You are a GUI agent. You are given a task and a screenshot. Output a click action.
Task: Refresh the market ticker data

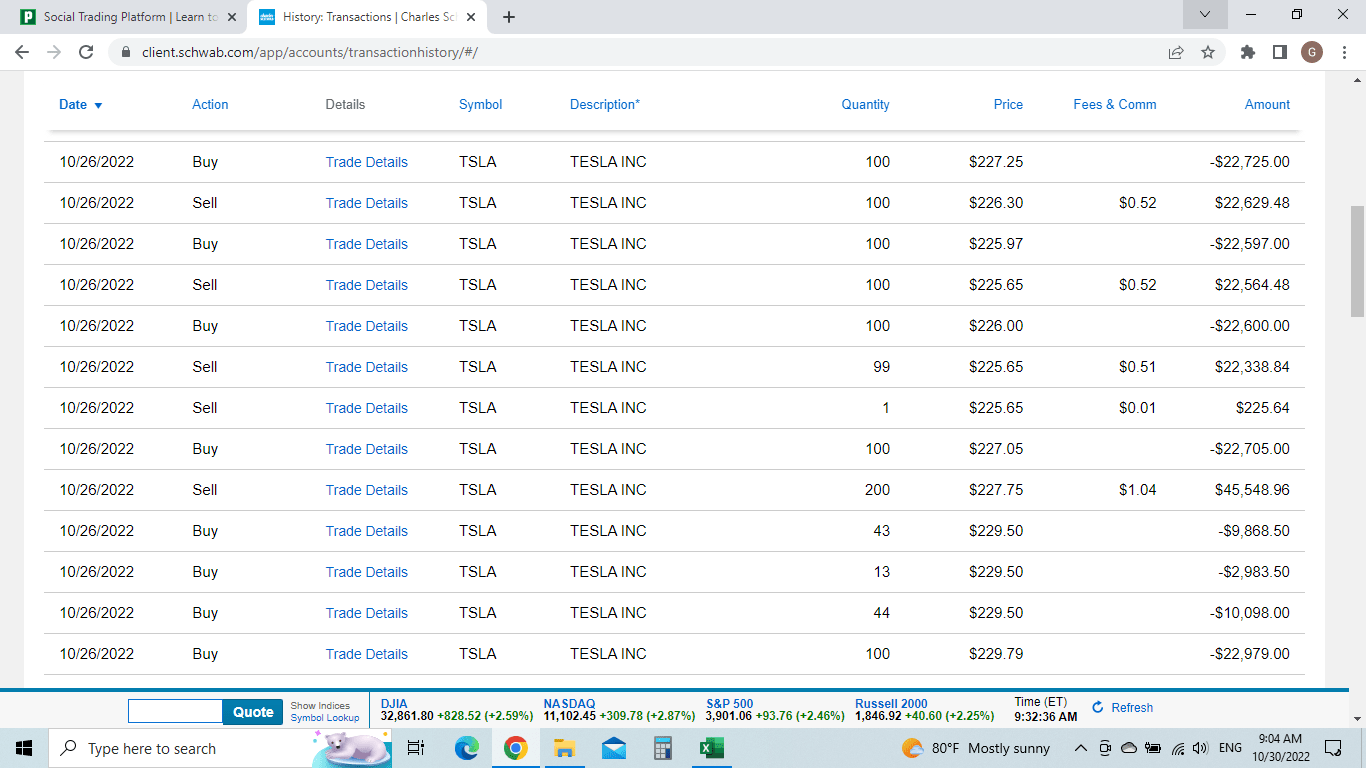click(x=1122, y=707)
